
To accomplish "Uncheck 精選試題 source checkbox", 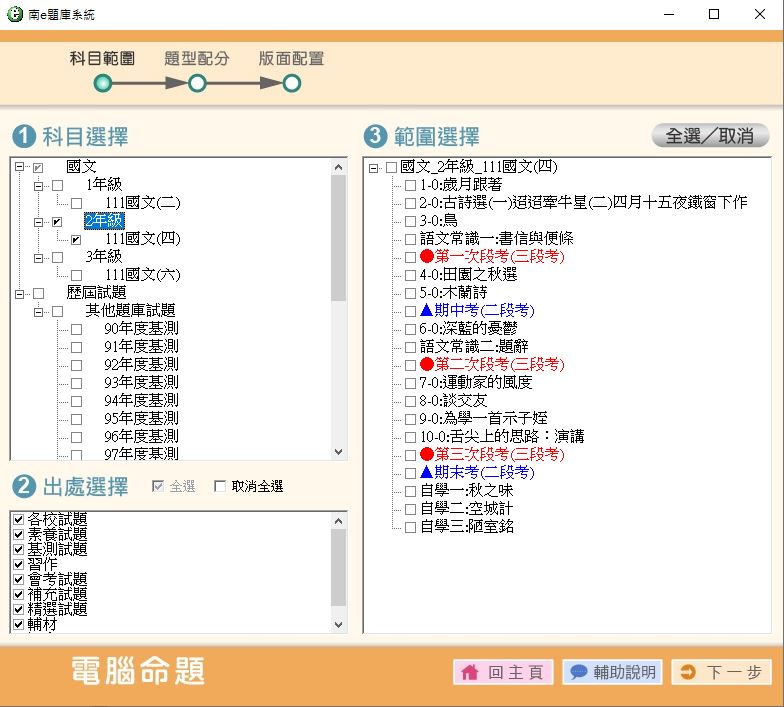I will (x=18, y=610).
